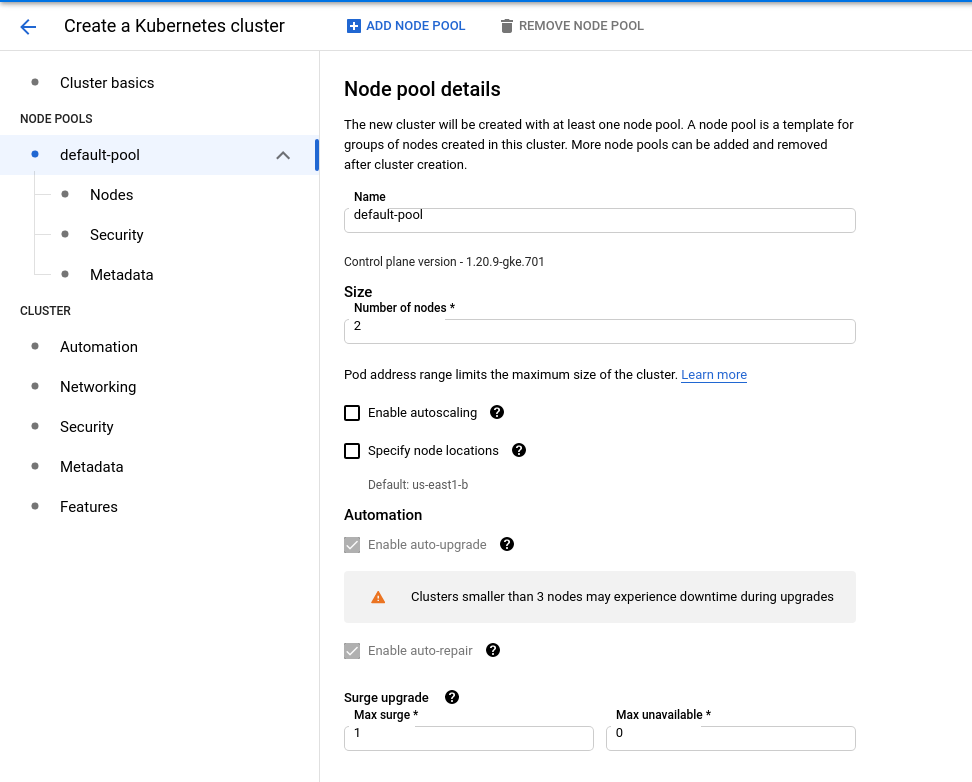Open Cluster basics in sidebar
Screen dimensions: 972x782
[x=107, y=83]
